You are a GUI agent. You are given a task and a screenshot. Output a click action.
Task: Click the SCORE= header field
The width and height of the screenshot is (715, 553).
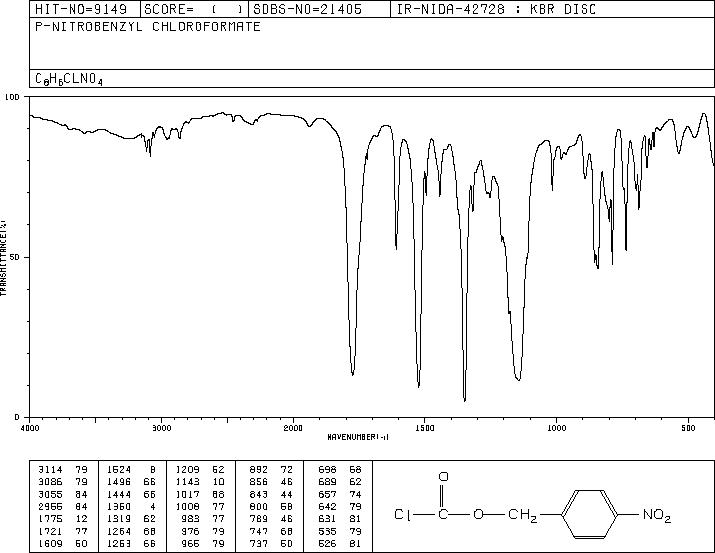click(194, 10)
